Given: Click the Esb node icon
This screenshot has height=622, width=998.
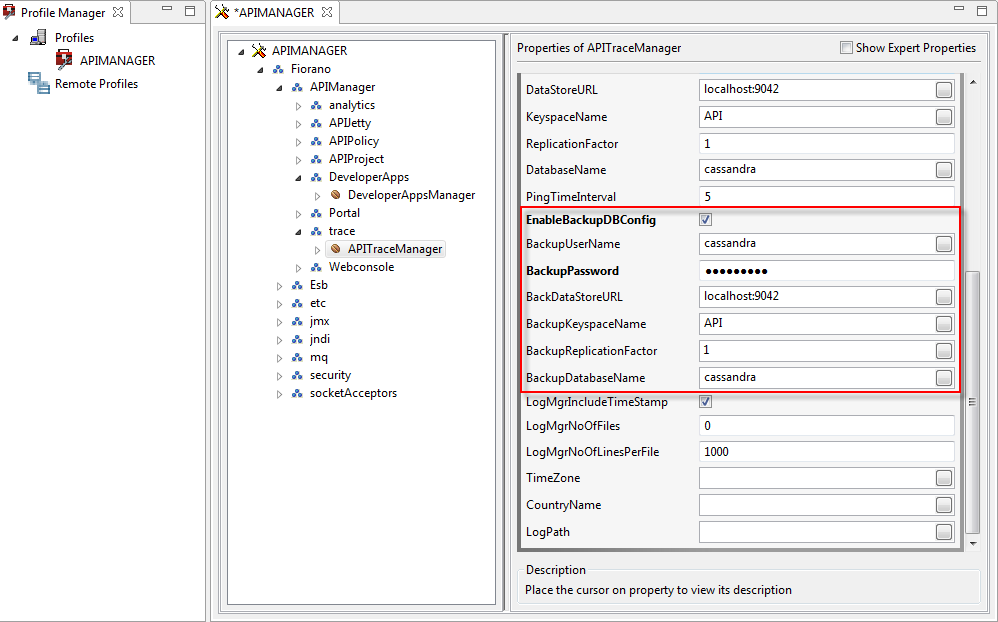Looking at the screenshot, I should 297,285.
